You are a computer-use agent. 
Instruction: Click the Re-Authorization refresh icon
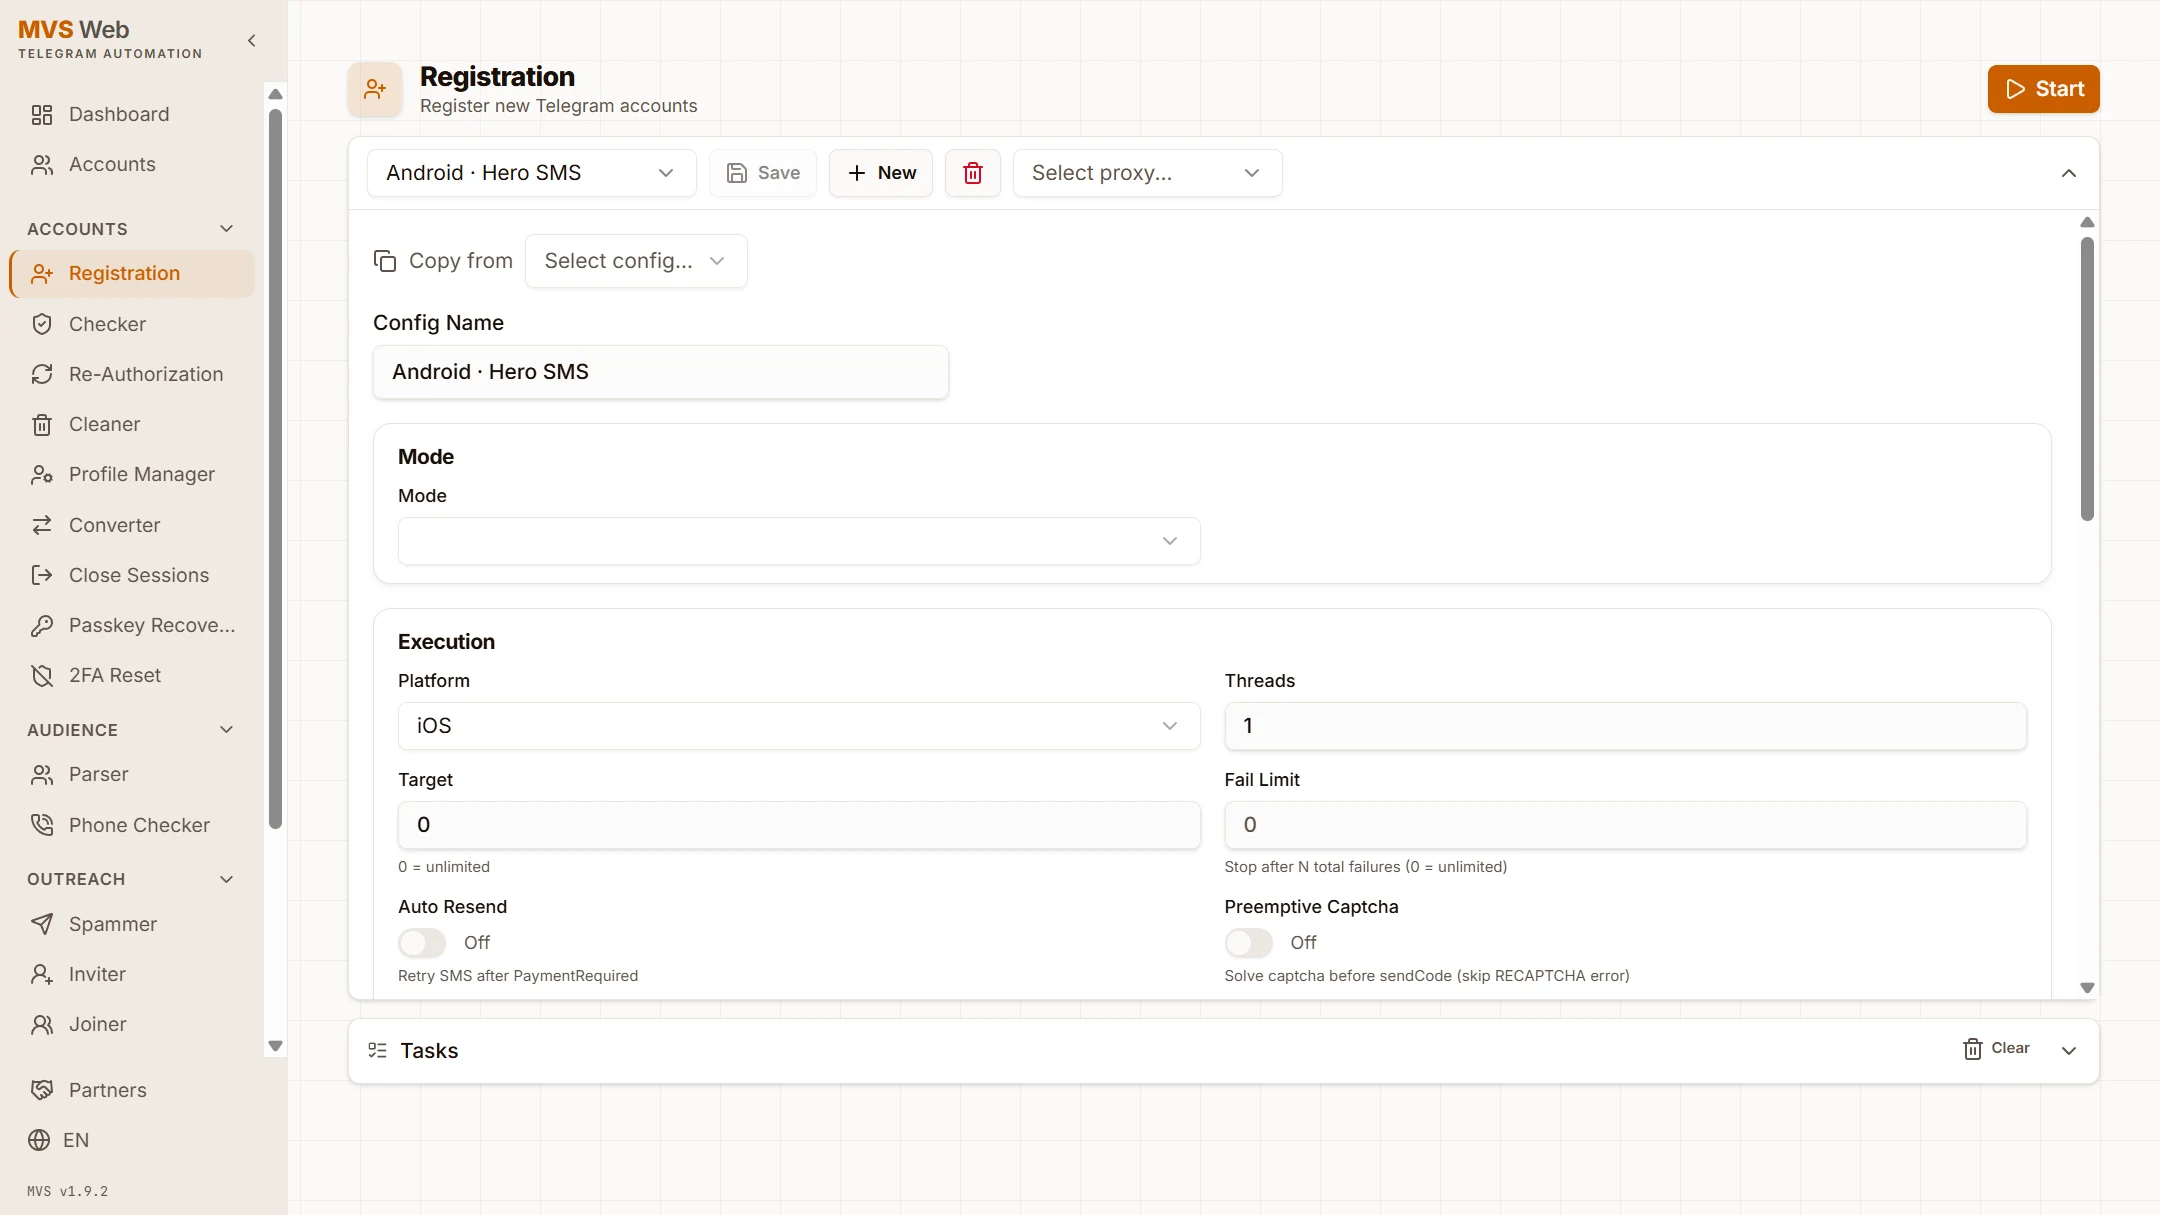coord(42,374)
